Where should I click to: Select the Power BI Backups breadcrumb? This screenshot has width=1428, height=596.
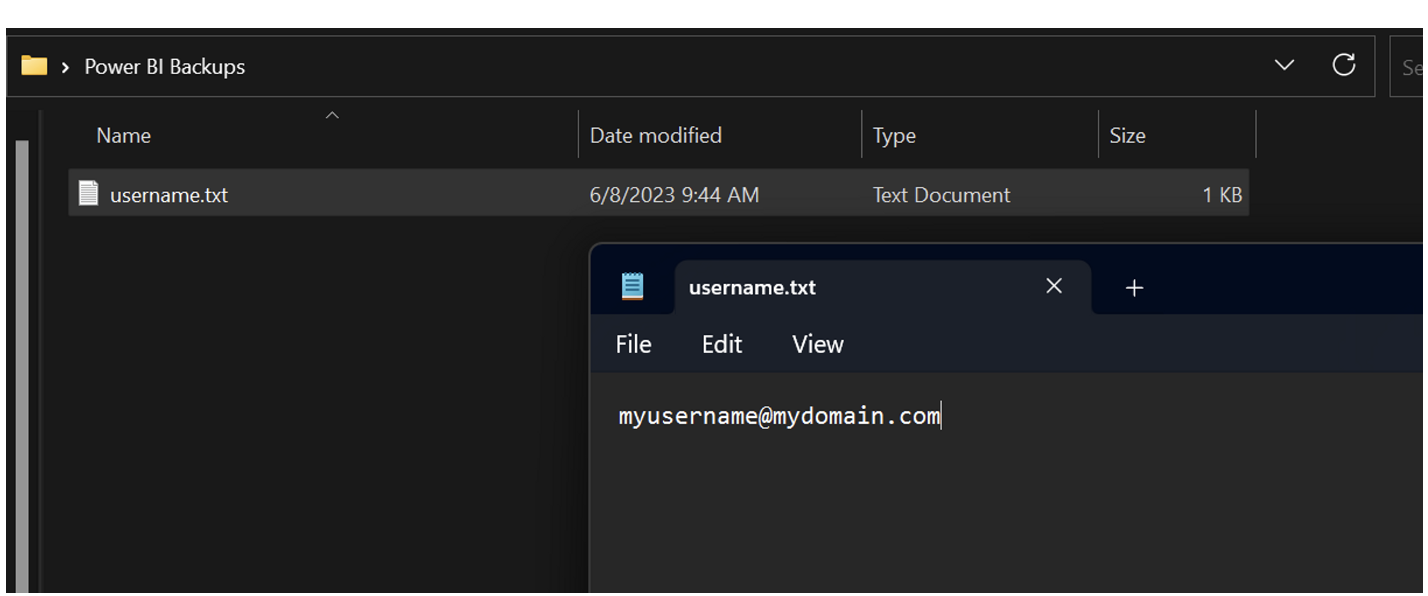[165, 67]
